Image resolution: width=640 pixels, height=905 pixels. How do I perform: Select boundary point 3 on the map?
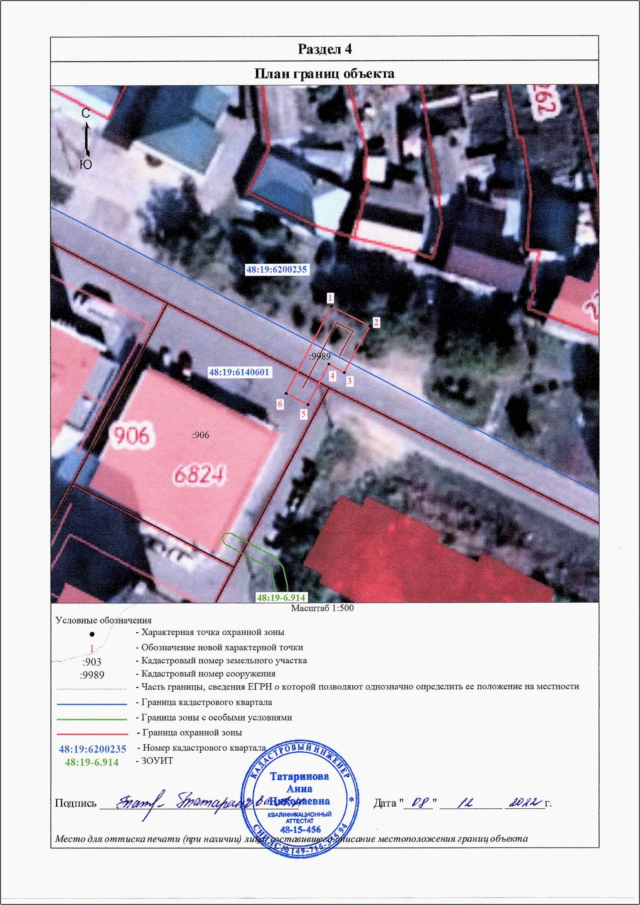[349, 381]
